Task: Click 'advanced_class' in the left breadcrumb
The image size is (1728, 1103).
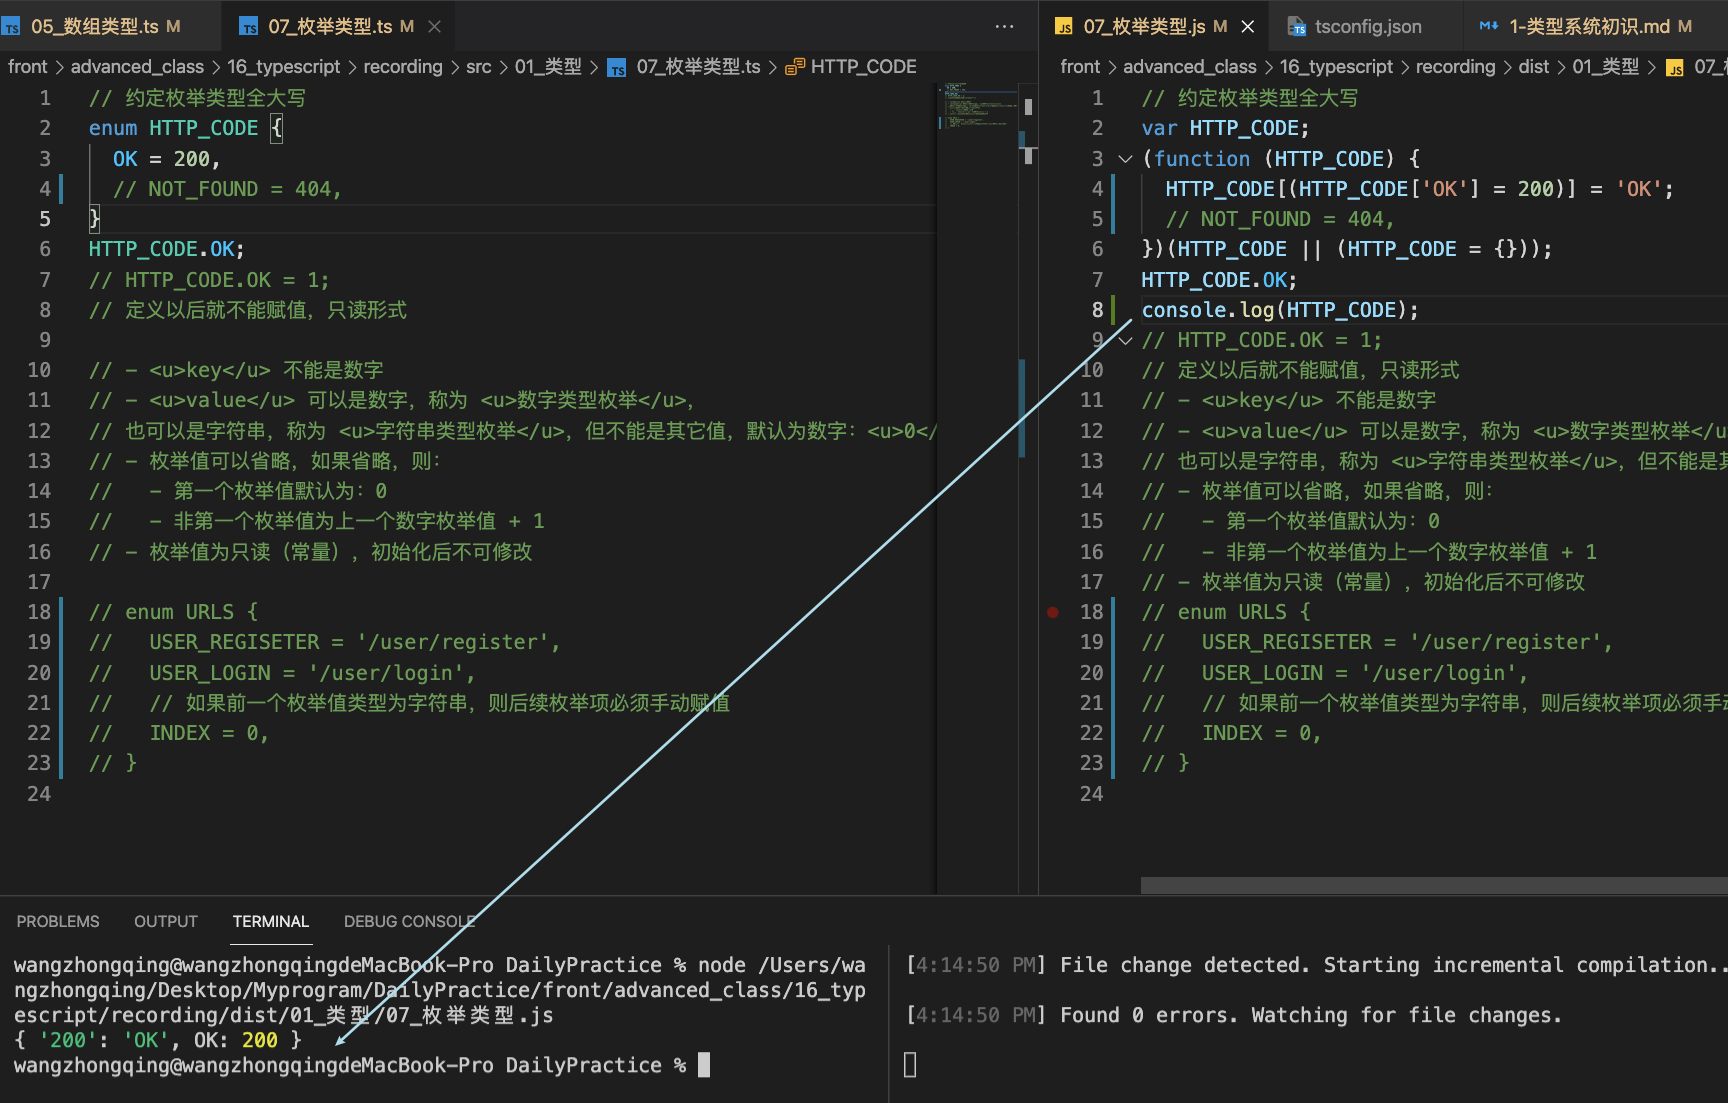Action: coord(137,67)
